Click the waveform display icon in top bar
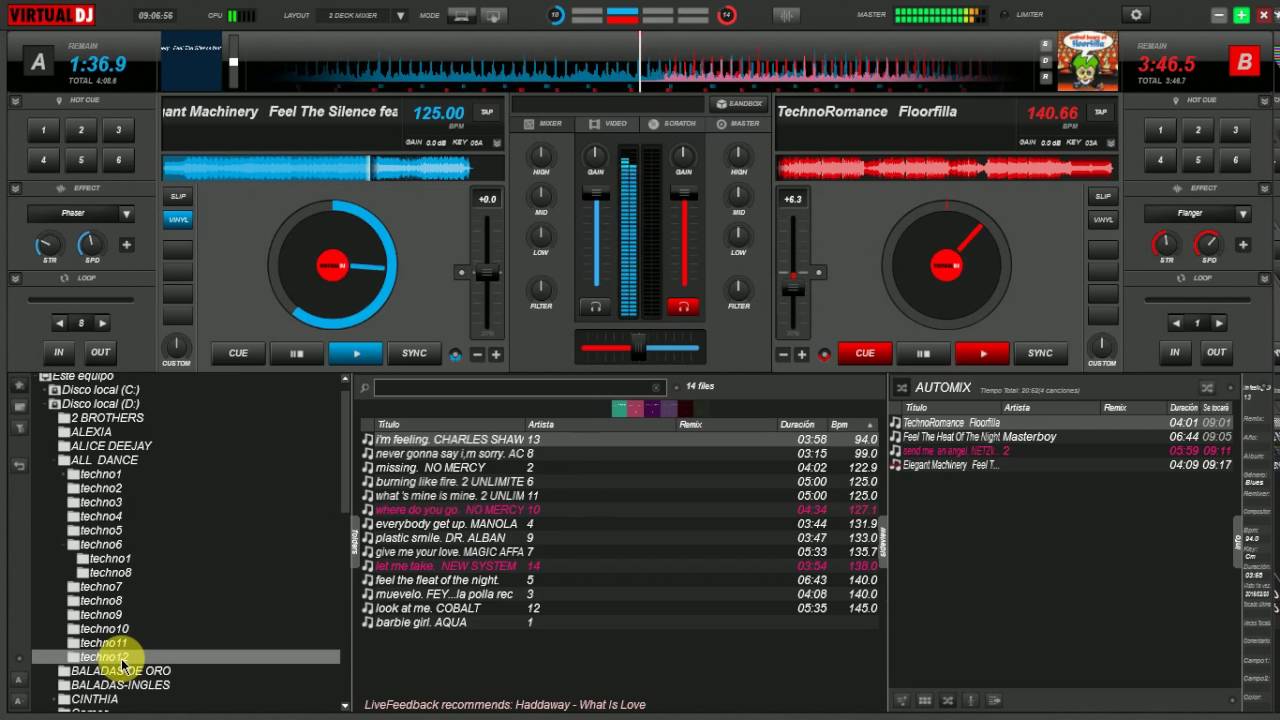 [788, 15]
